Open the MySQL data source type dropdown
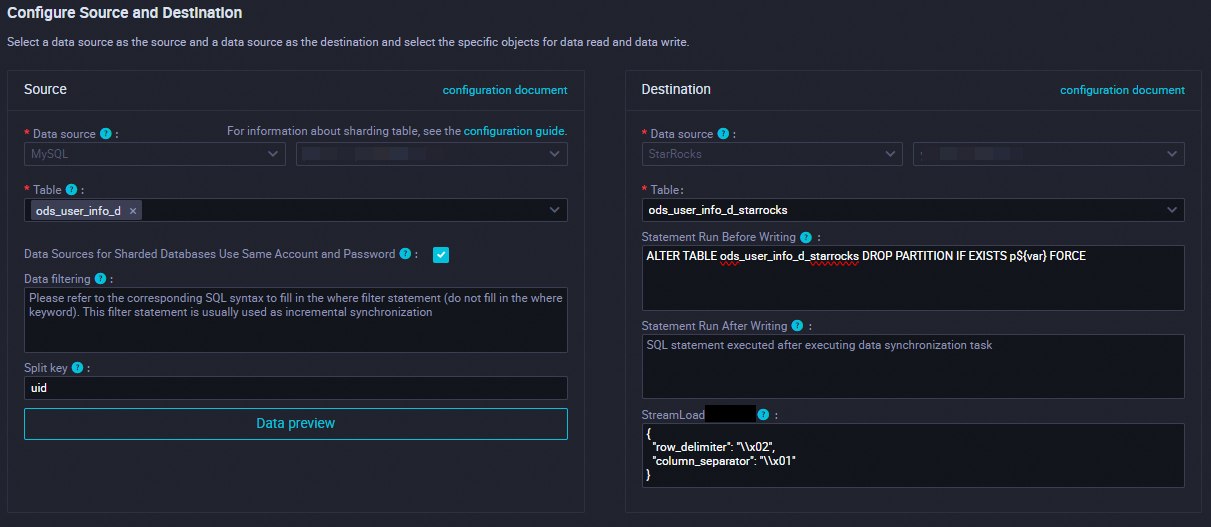The height and width of the screenshot is (527, 1211). tap(155, 154)
